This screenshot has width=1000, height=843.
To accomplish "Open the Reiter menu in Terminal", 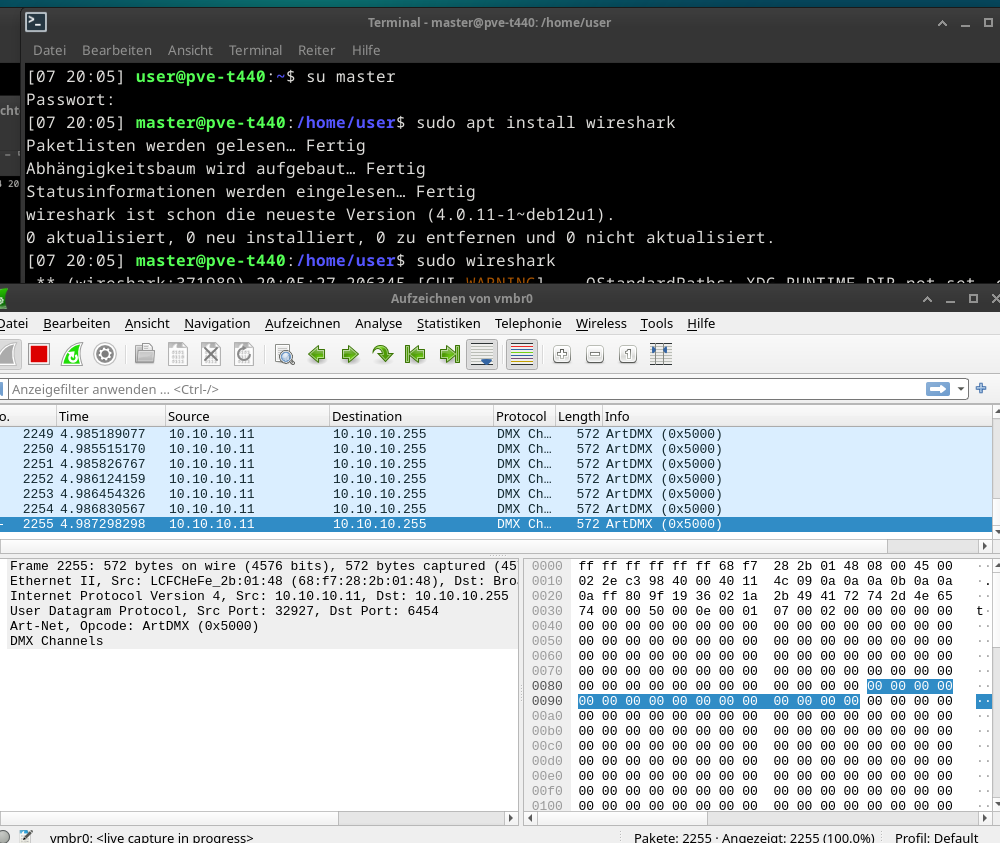I will pos(316,50).
